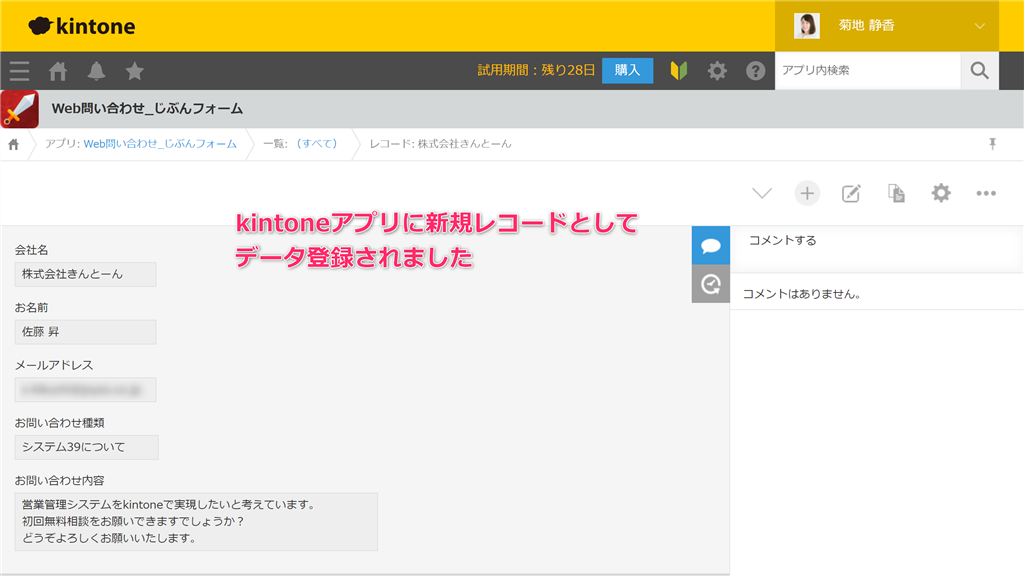Duplicate the record with copy icon
The width and height of the screenshot is (1024, 576).
pos(896,193)
